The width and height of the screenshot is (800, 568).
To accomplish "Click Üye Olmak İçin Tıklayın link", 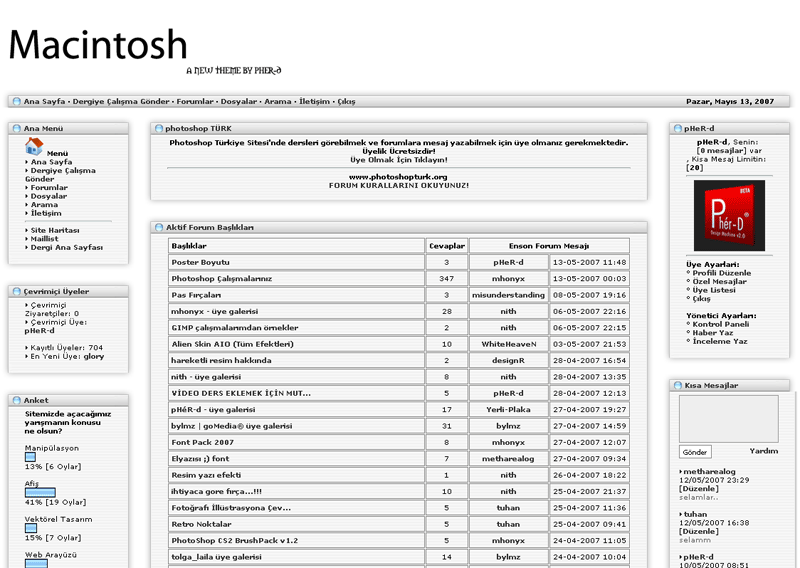I will (398, 160).
